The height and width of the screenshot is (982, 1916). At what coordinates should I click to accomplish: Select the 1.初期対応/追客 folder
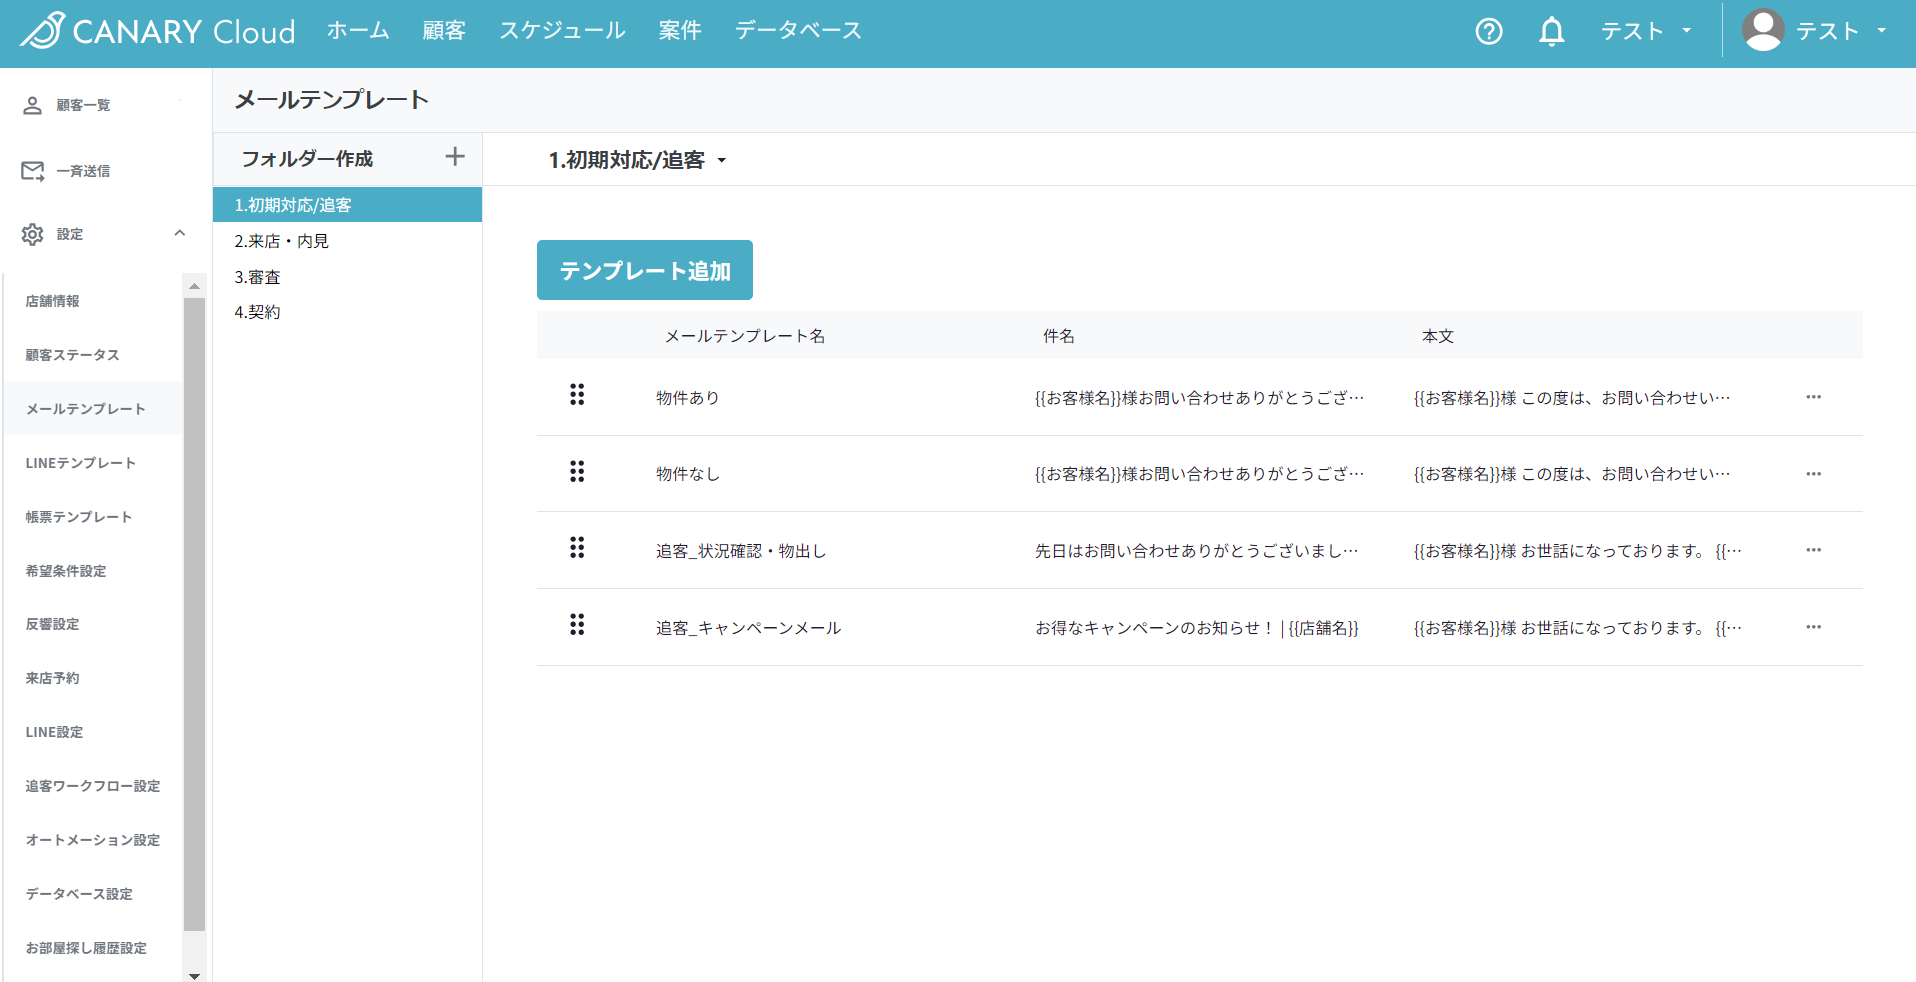pyautogui.click(x=347, y=205)
